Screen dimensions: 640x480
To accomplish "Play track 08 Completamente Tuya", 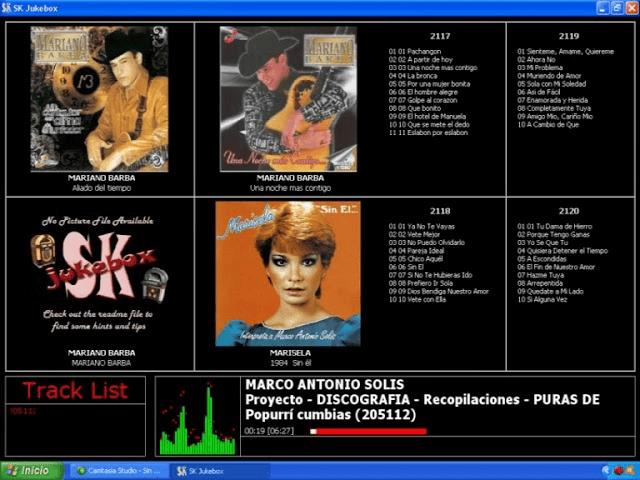I will (554, 109).
